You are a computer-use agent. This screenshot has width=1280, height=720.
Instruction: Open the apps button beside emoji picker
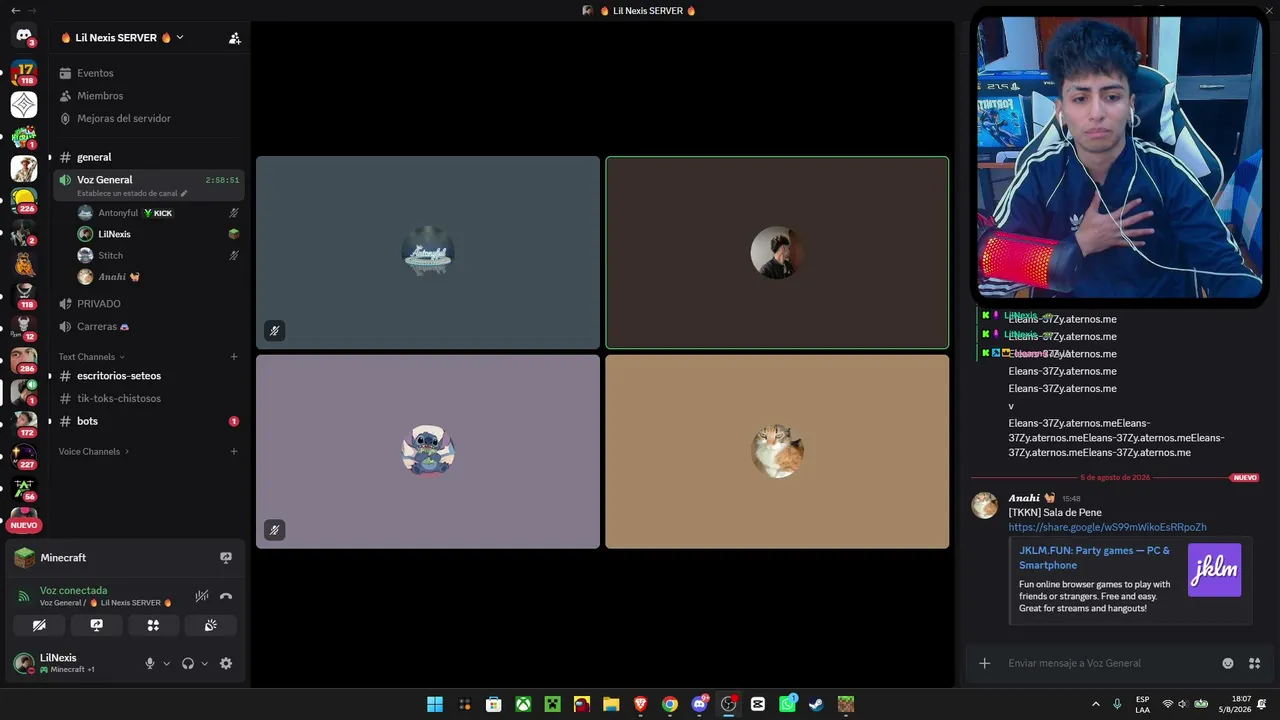click(x=1254, y=663)
